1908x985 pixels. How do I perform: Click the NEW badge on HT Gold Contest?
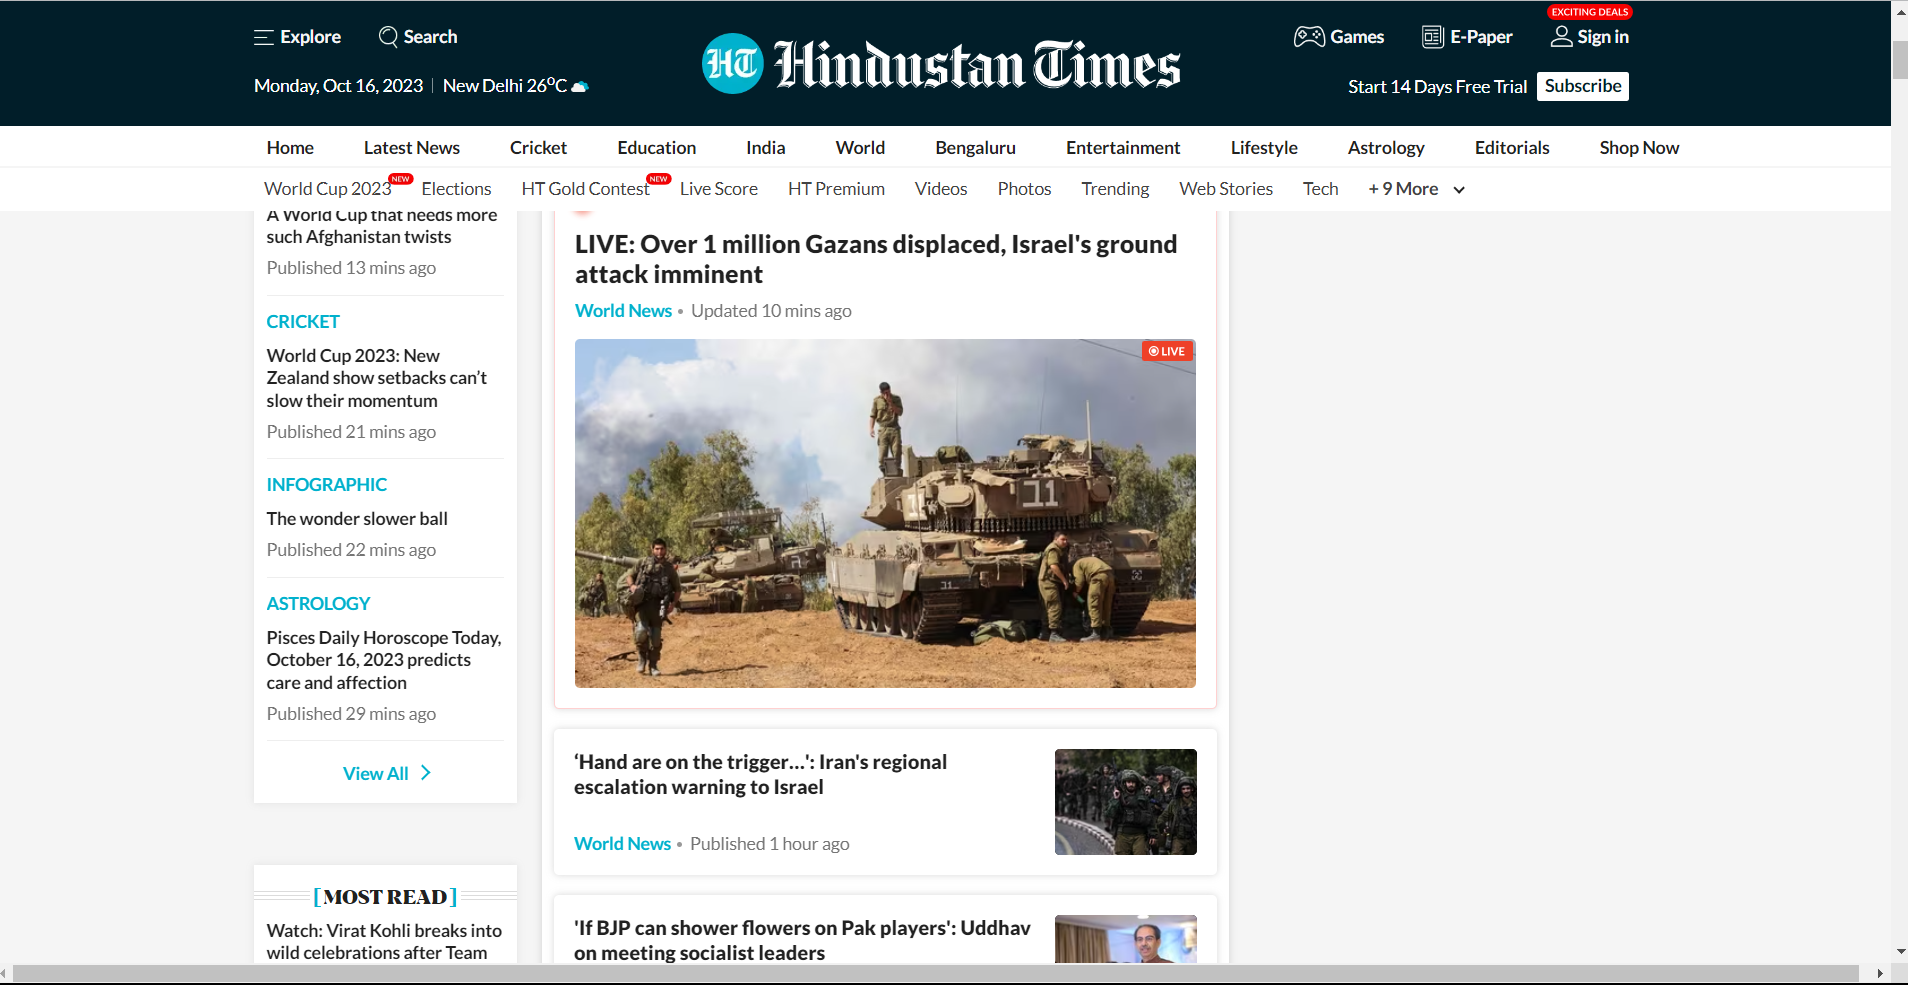click(x=658, y=179)
